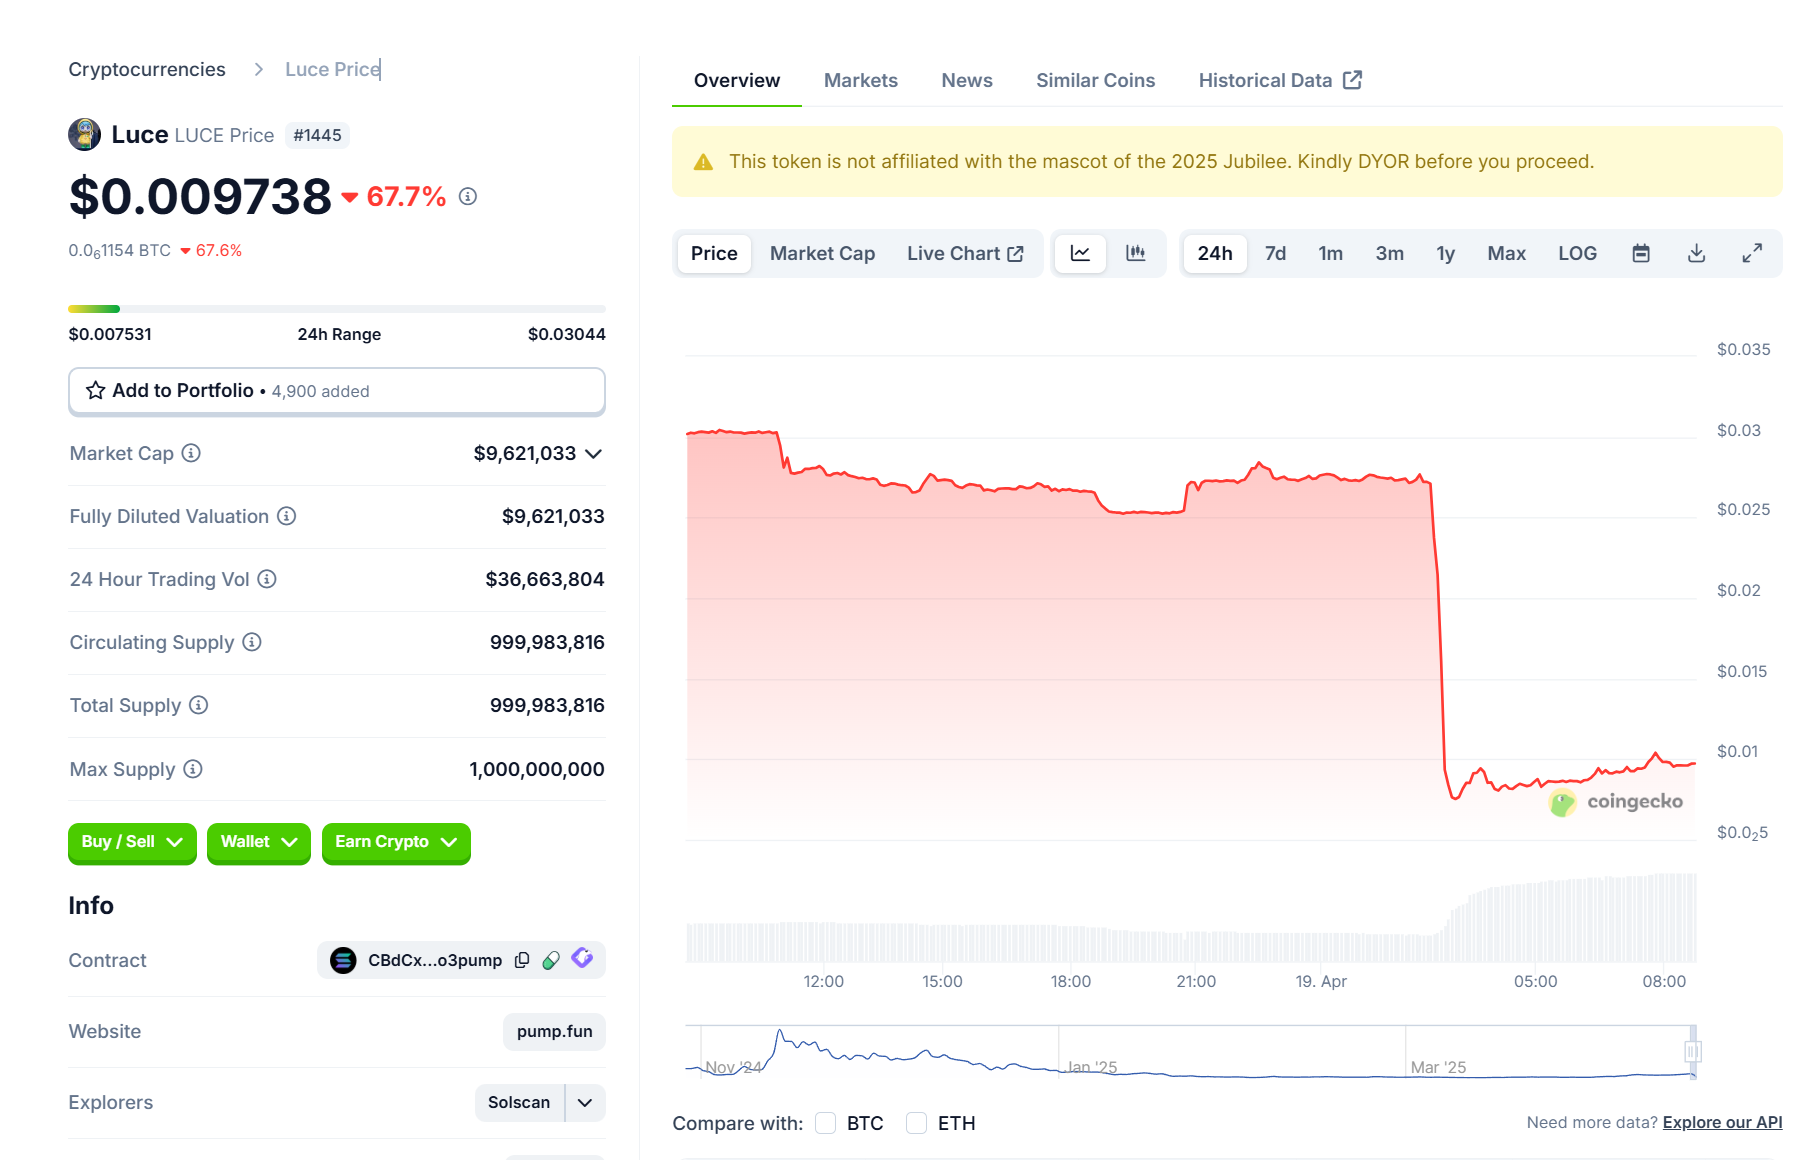This screenshot has height=1160, width=1804.
Task: Expand the Explorers dropdown arrow
Action: coord(585,1102)
